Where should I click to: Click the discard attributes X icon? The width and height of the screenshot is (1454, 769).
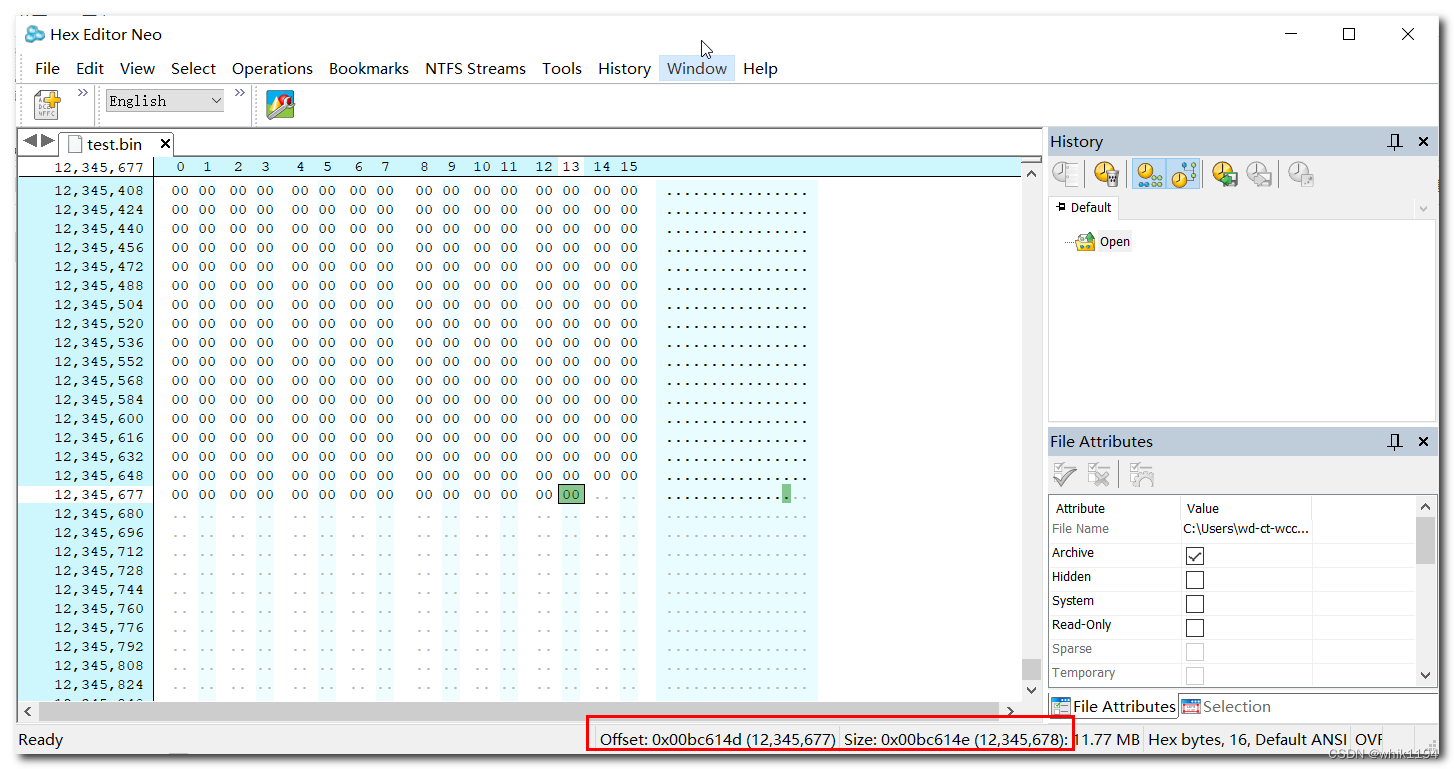coord(1099,474)
